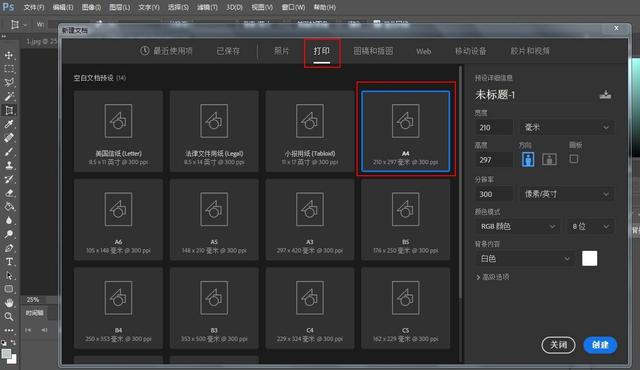
Task: Open the 窗口(W) menu
Action: (293, 7)
